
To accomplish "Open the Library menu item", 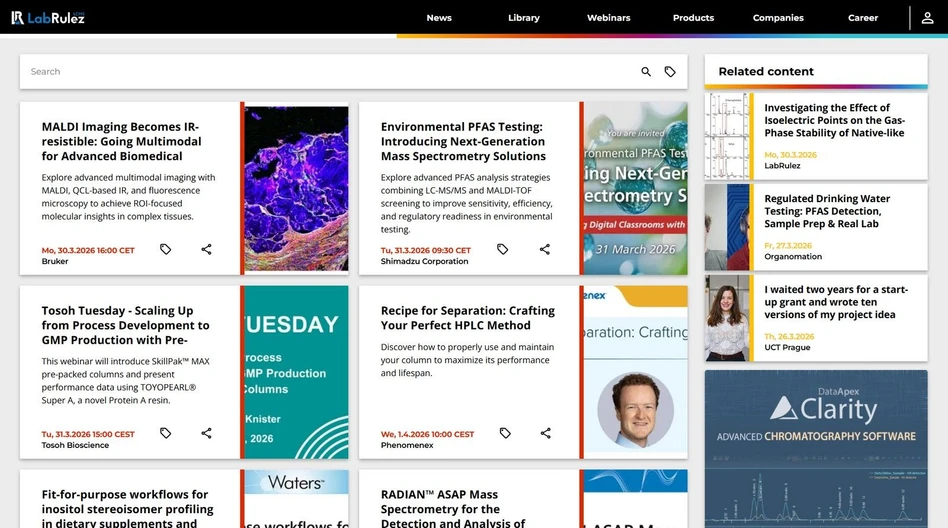I will (523, 18).
